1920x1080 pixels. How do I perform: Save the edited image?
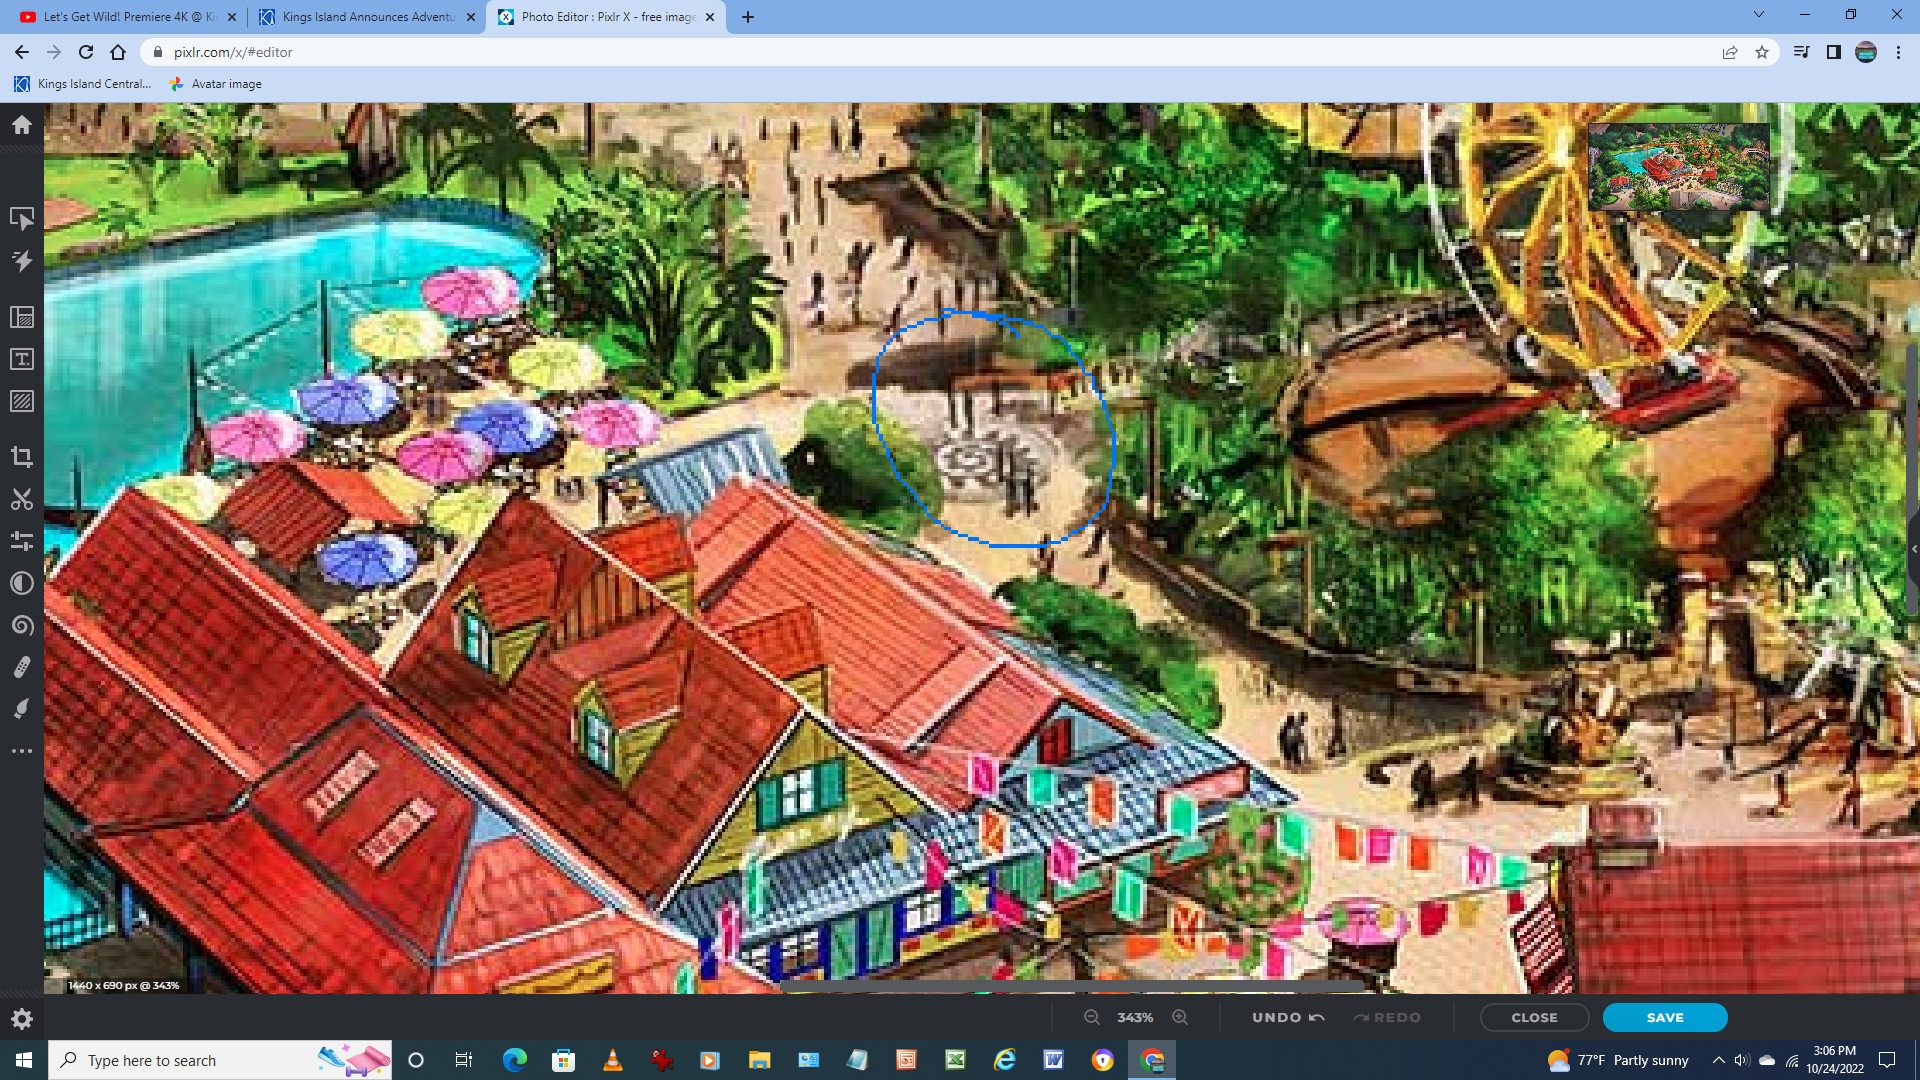point(1665,1017)
